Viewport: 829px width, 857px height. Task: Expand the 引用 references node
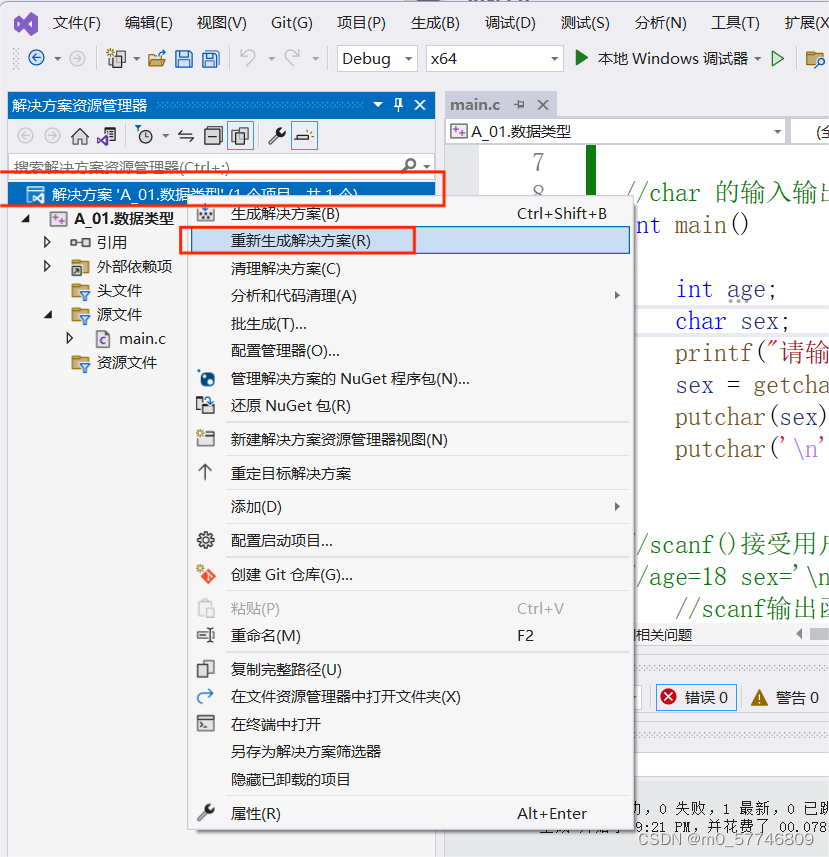pos(47,242)
